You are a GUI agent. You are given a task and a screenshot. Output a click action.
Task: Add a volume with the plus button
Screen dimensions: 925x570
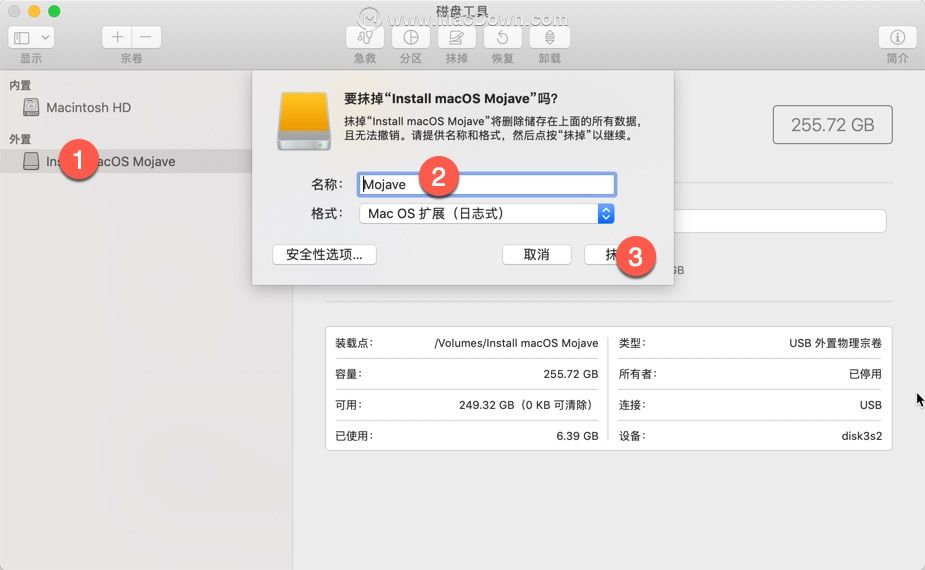(x=117, y=37)
